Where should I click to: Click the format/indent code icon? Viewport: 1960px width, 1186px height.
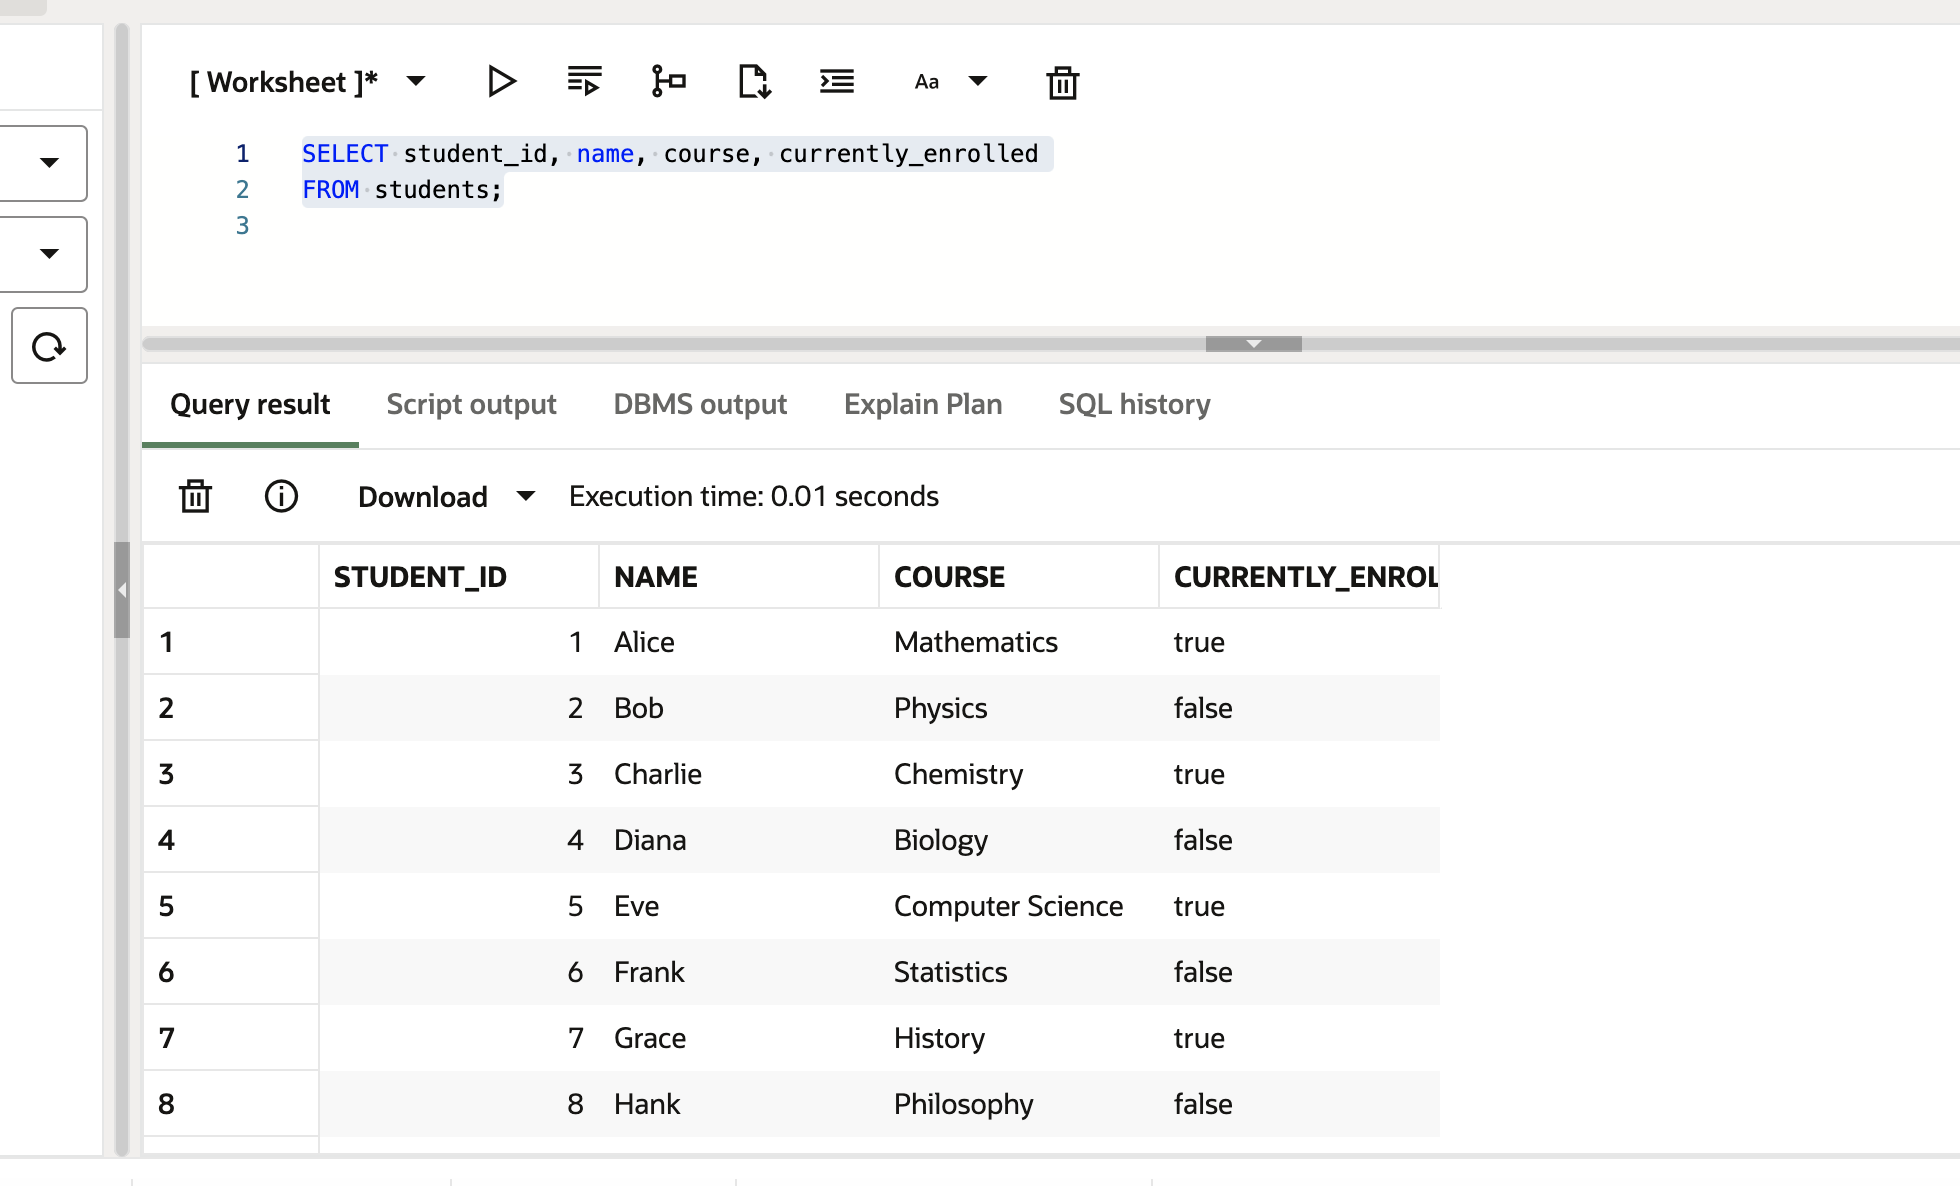pos(836,81)
